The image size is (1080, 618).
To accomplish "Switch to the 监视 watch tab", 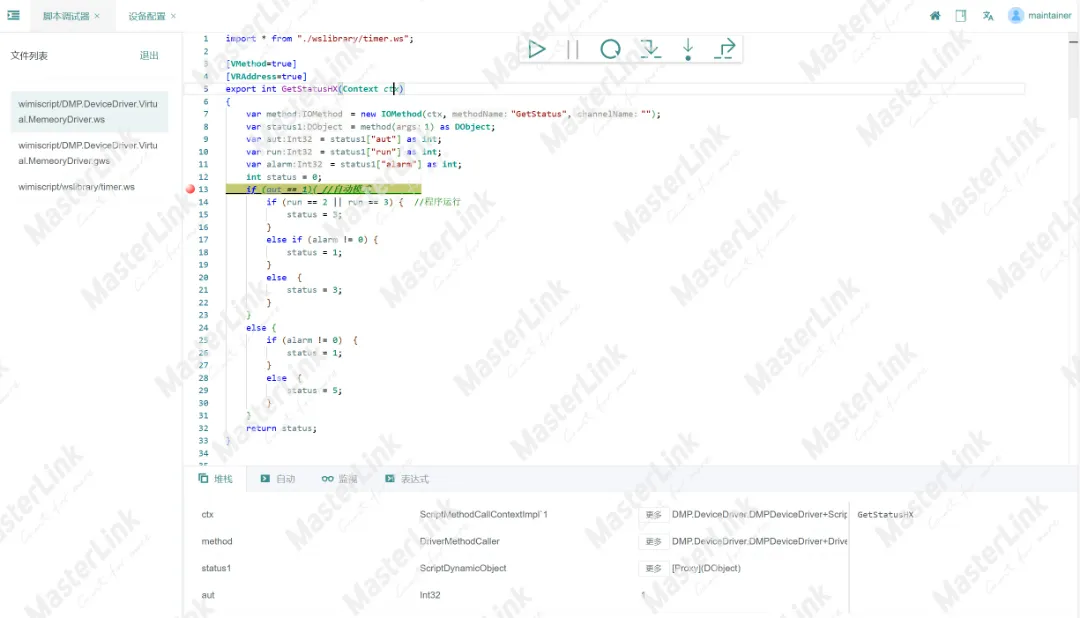I will click(339, 479).
